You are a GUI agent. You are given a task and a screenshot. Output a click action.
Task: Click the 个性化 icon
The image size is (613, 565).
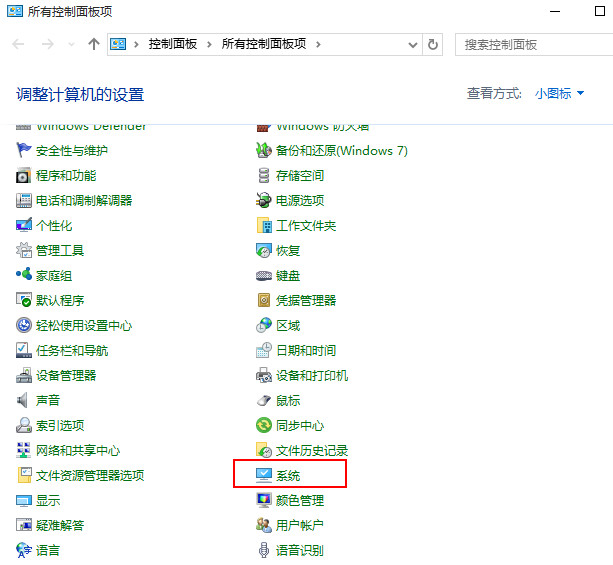(23, 226)
